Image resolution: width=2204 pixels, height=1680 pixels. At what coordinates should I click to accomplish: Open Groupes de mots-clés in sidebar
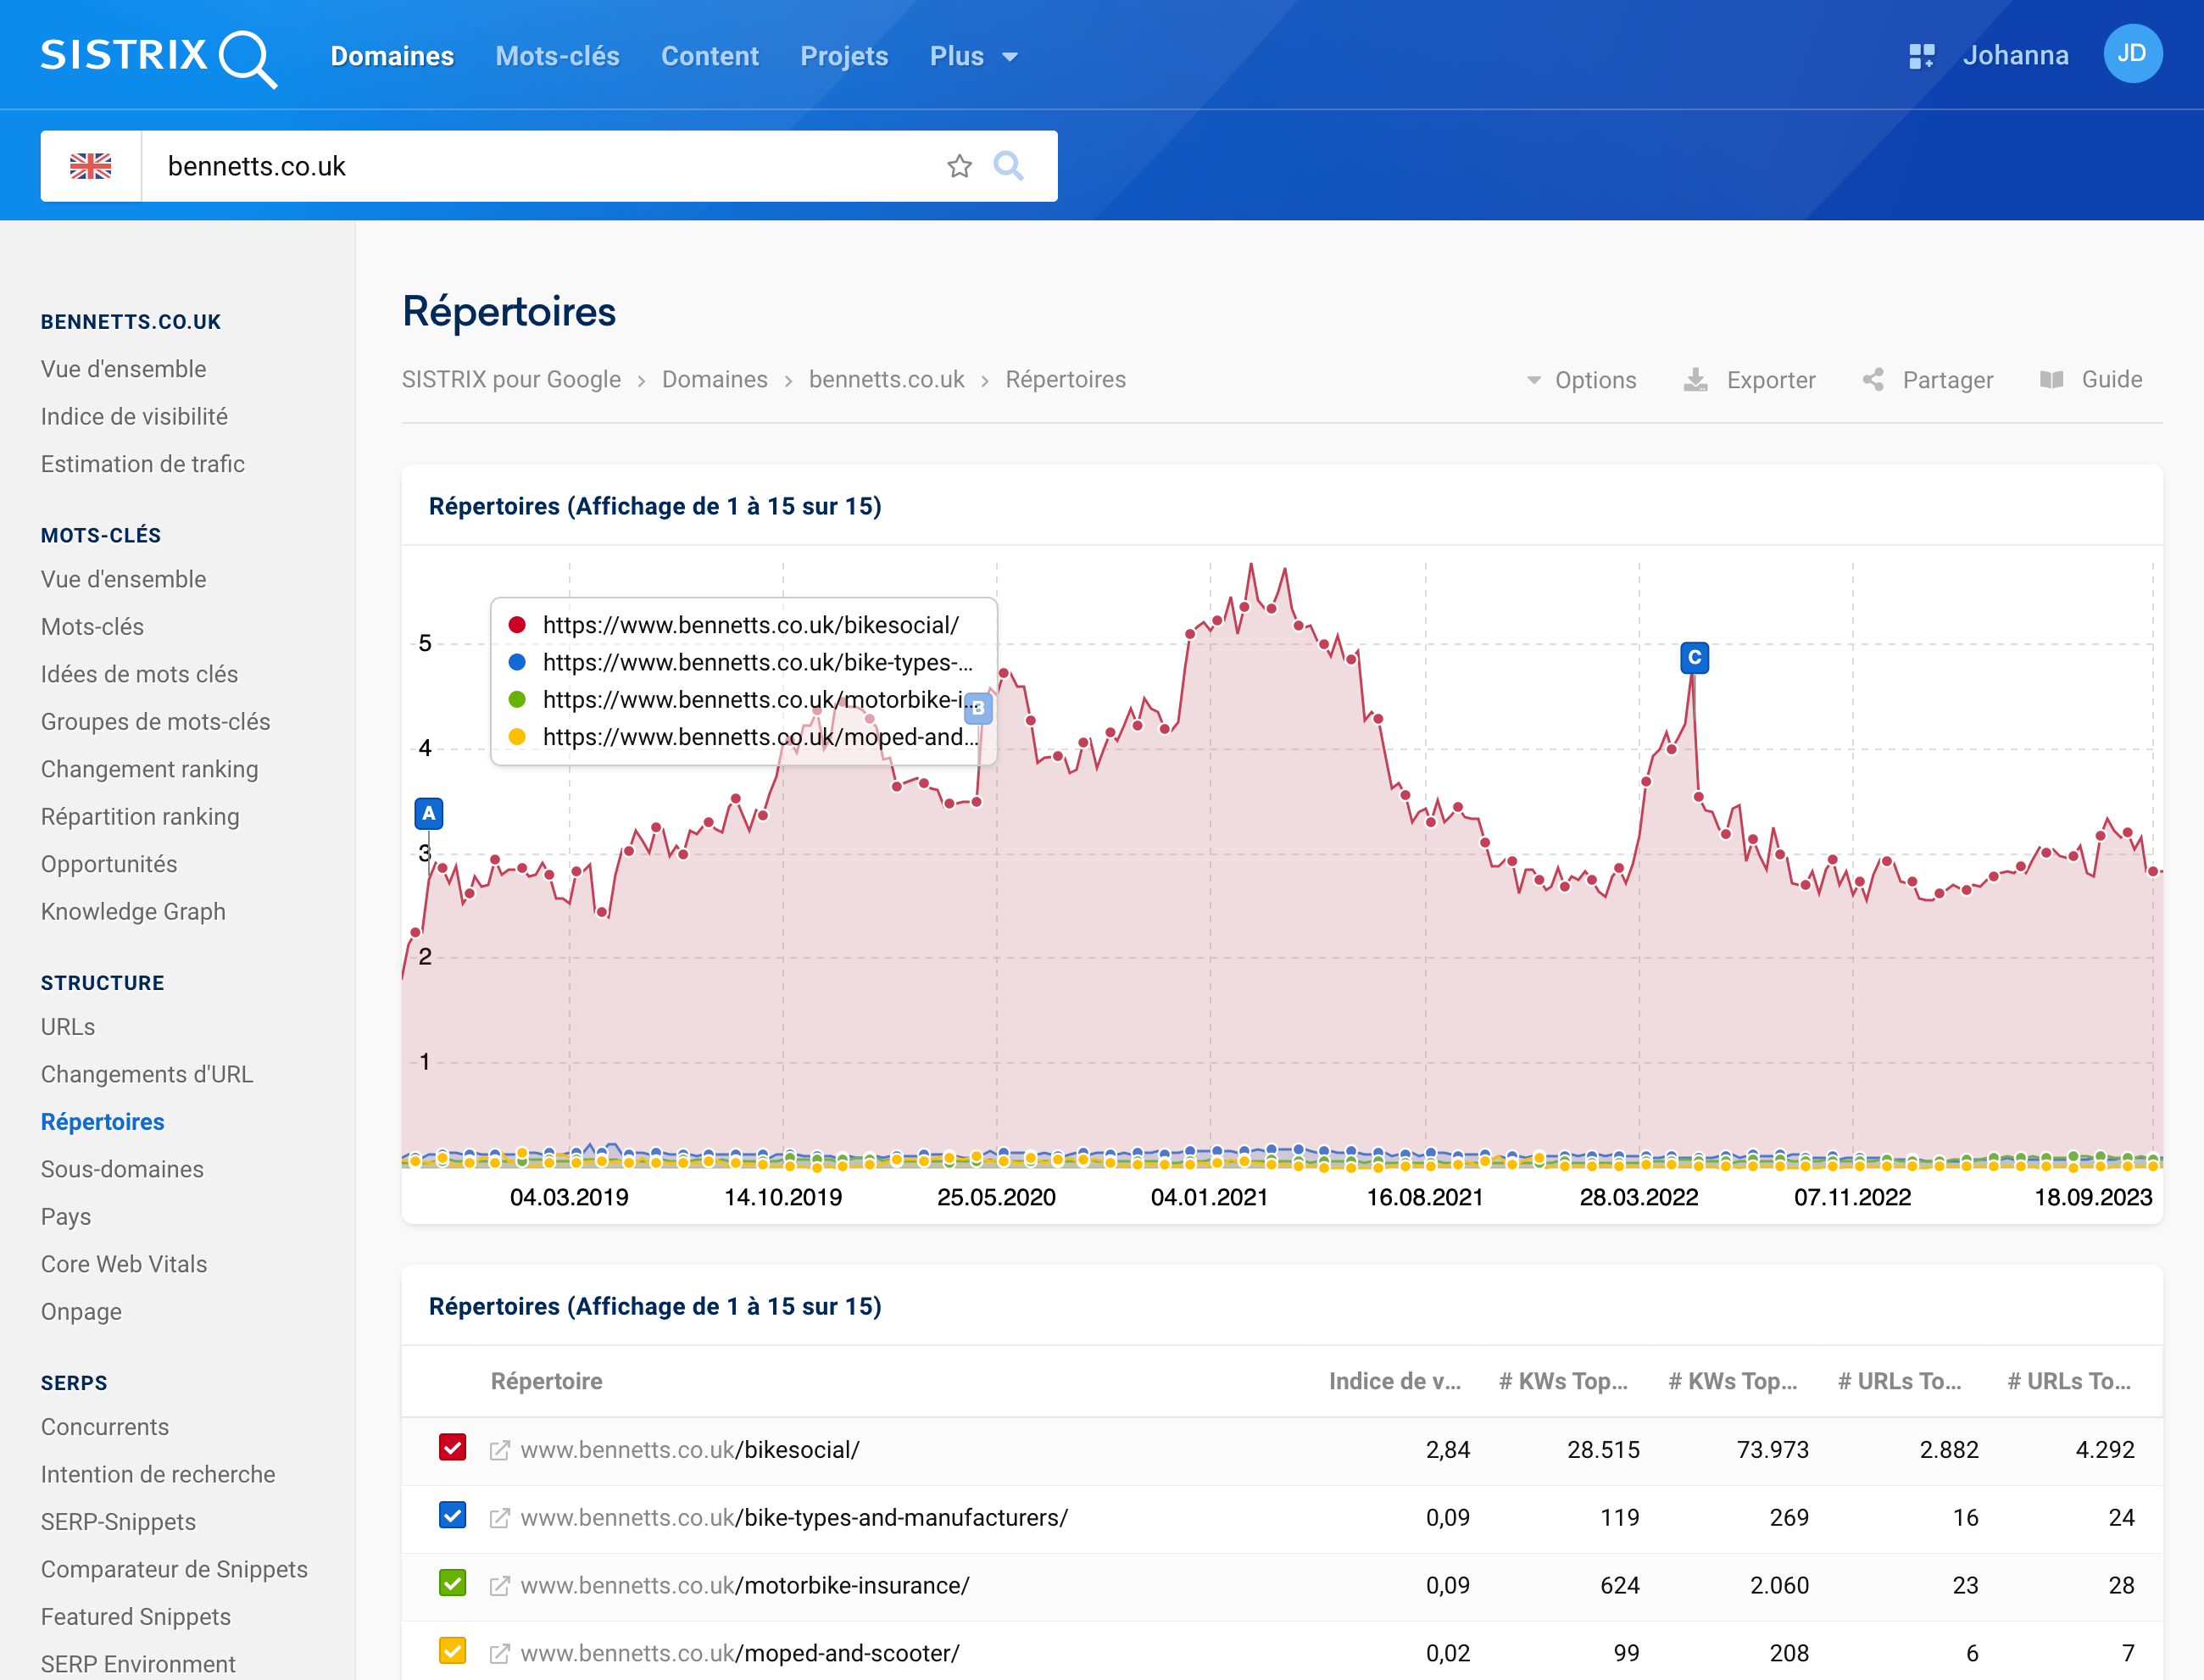pyautogui.click(x=155, y=721)
